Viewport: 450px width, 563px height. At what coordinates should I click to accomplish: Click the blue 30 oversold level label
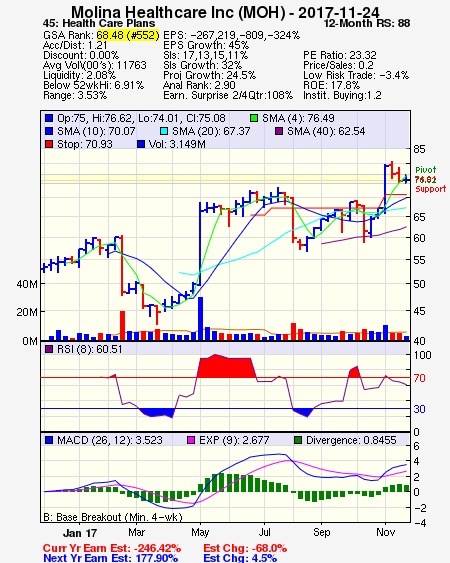[x=419, y=409]
